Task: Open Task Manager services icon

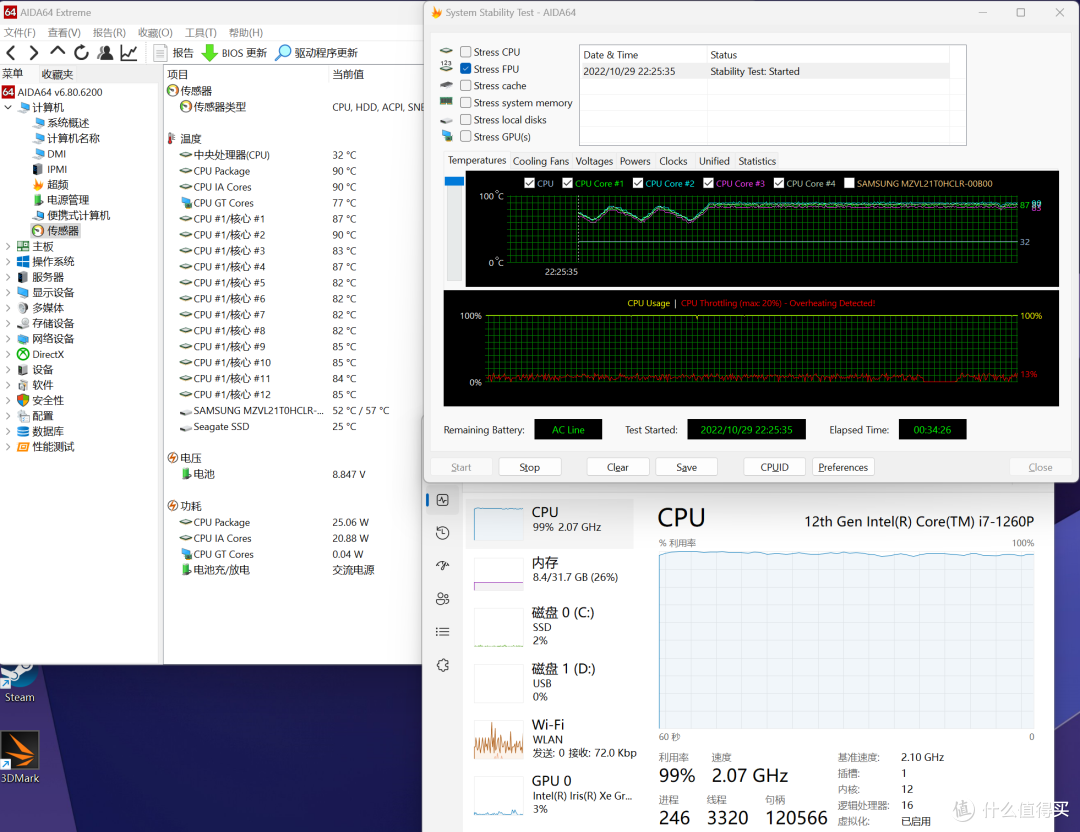Action: pos(442,665)
